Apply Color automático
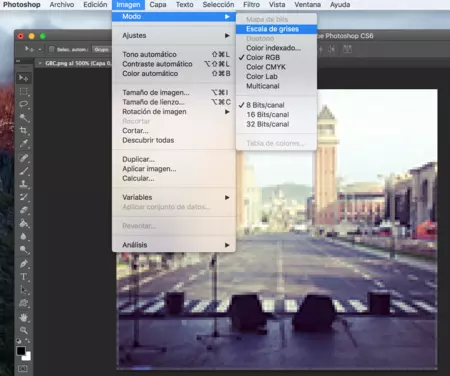The height and width of the screenshot is (376, 450). [x=174, y=73]
